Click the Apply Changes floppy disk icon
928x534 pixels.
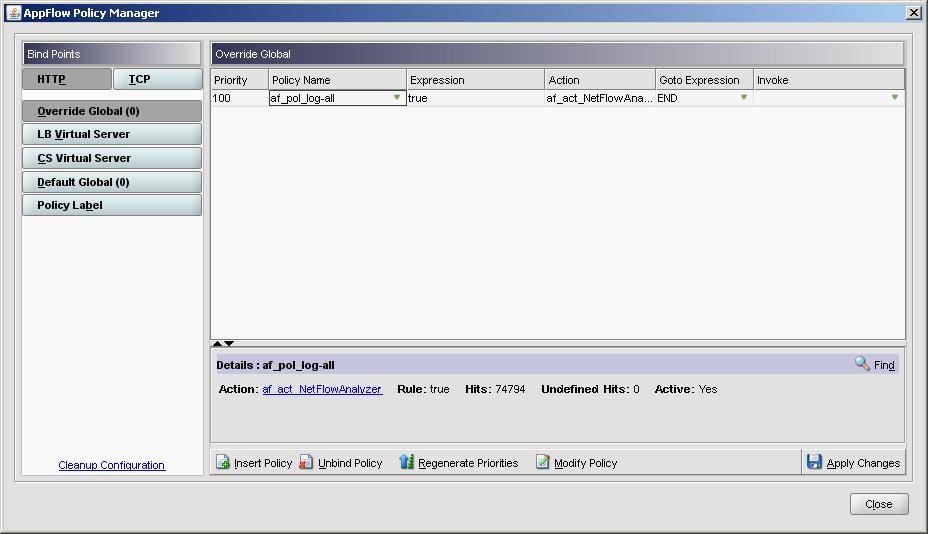[814, 462]
